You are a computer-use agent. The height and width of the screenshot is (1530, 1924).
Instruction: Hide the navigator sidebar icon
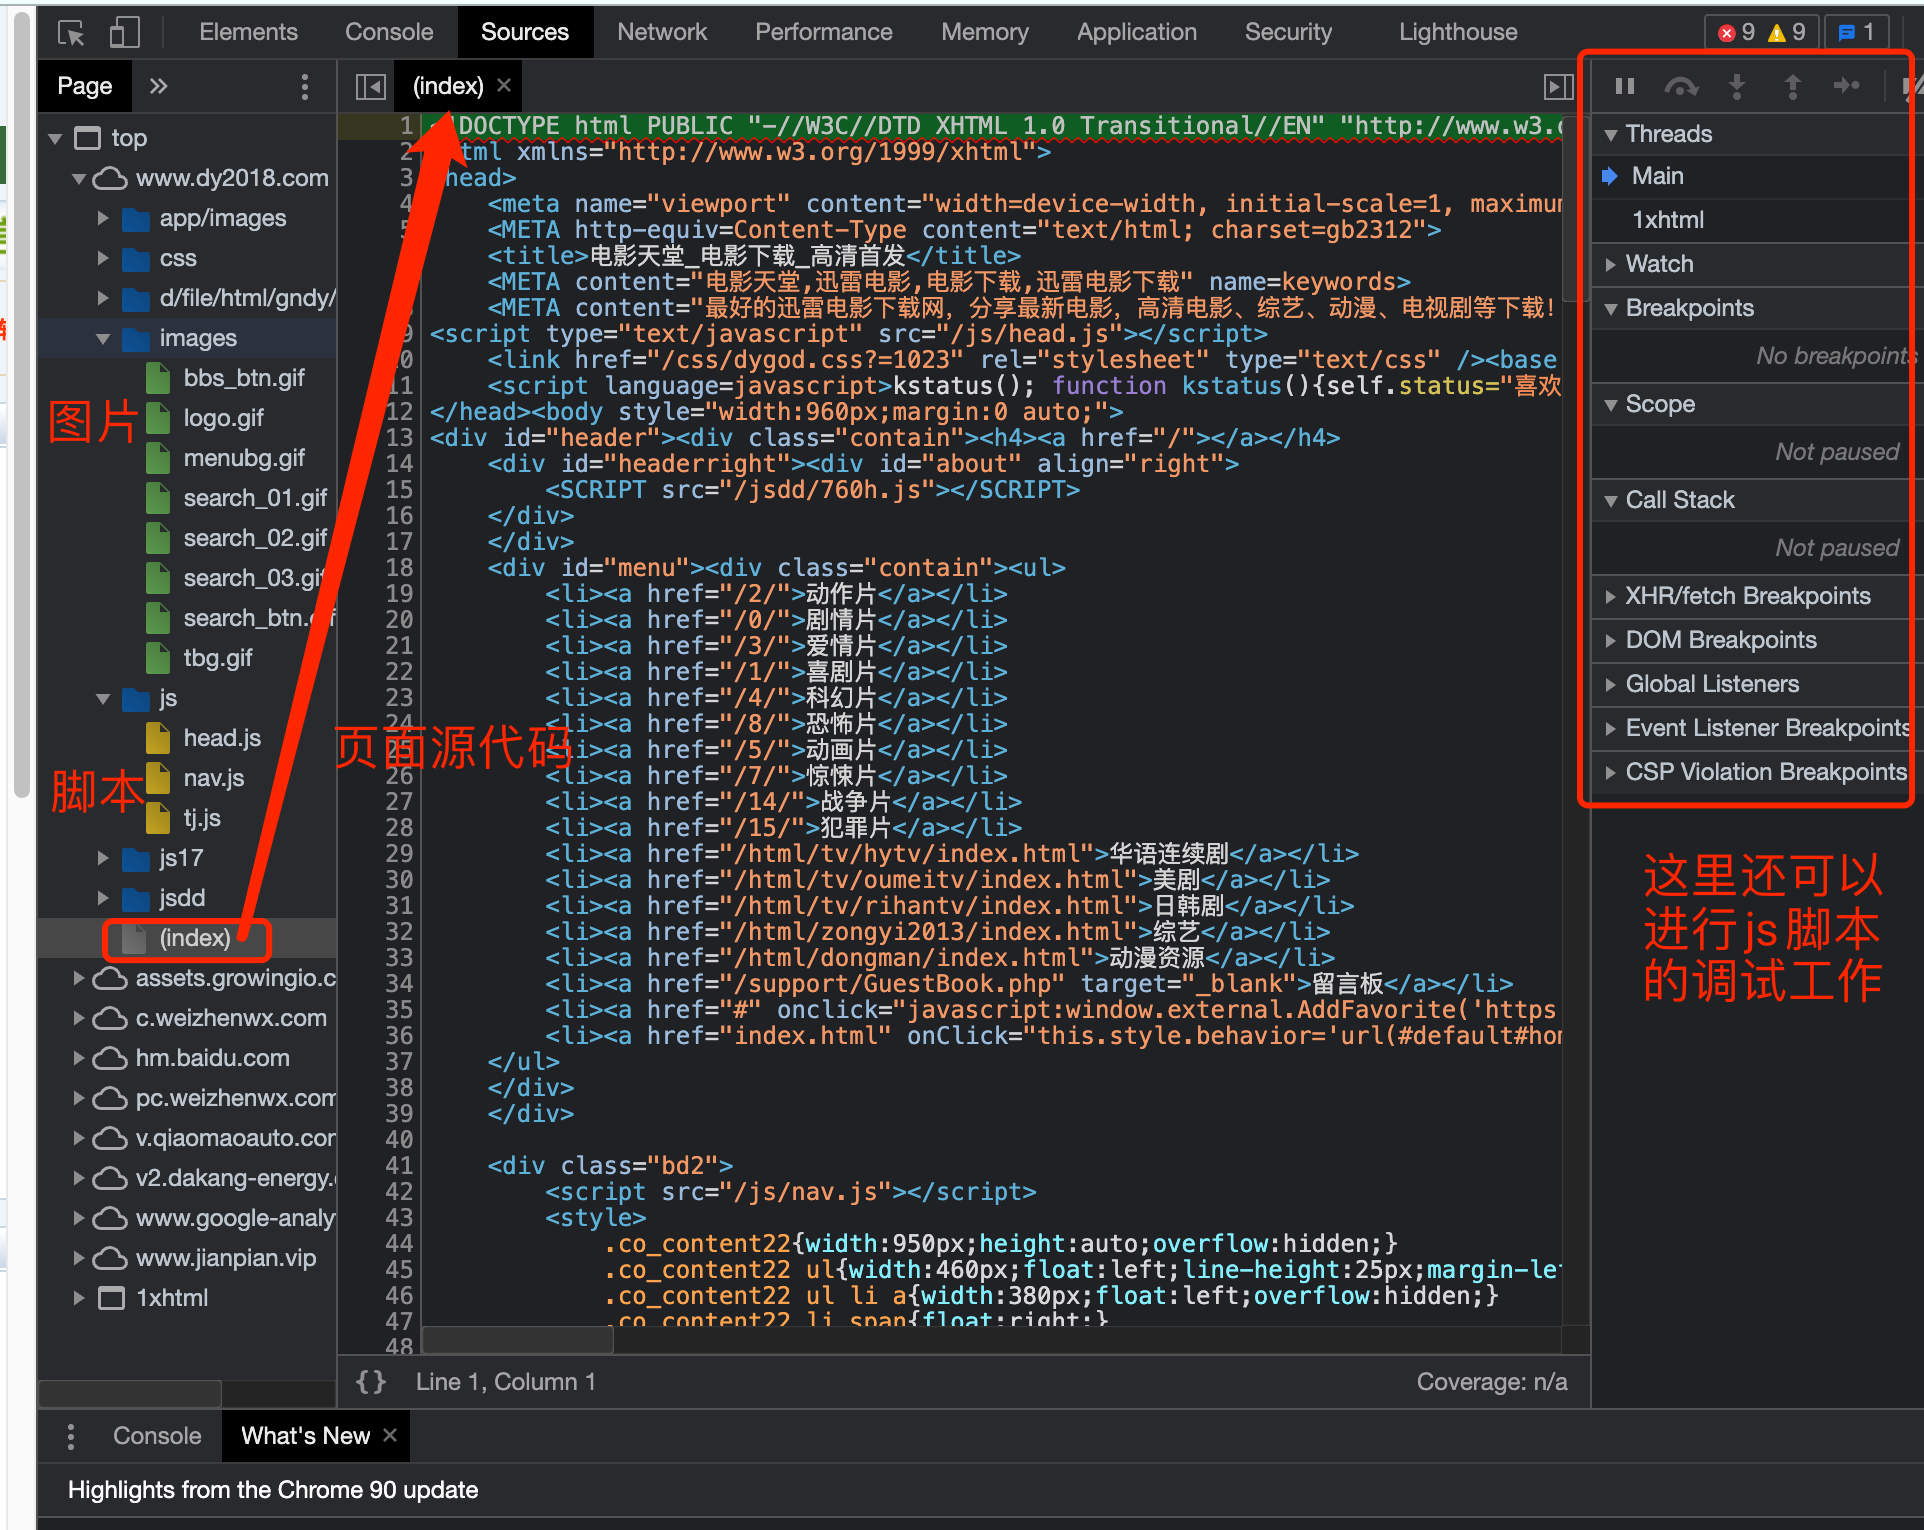pyautogui.click(x=370, y=87)
